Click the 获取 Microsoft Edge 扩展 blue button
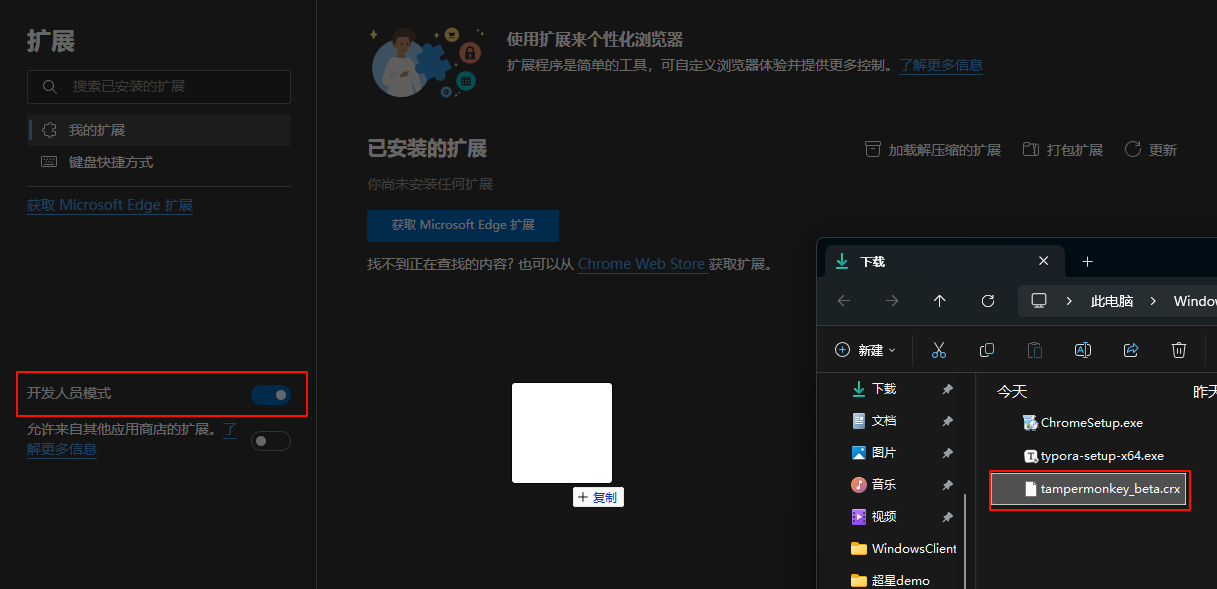This screenshot has height=589, width=1217. [x=462, y=225]
